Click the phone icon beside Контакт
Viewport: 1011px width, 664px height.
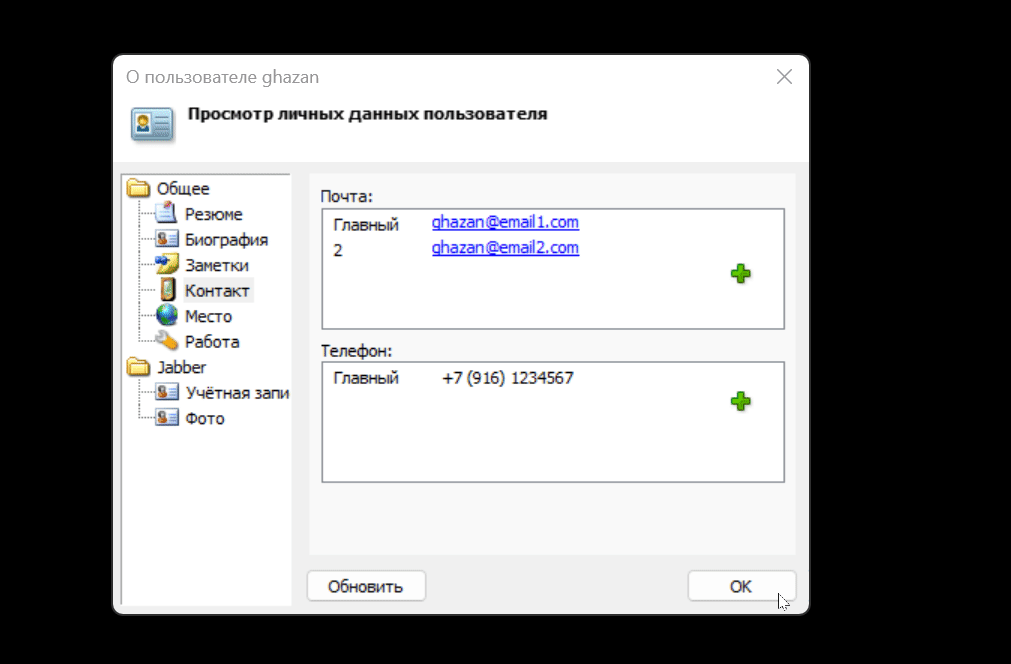tap(169, 290)
